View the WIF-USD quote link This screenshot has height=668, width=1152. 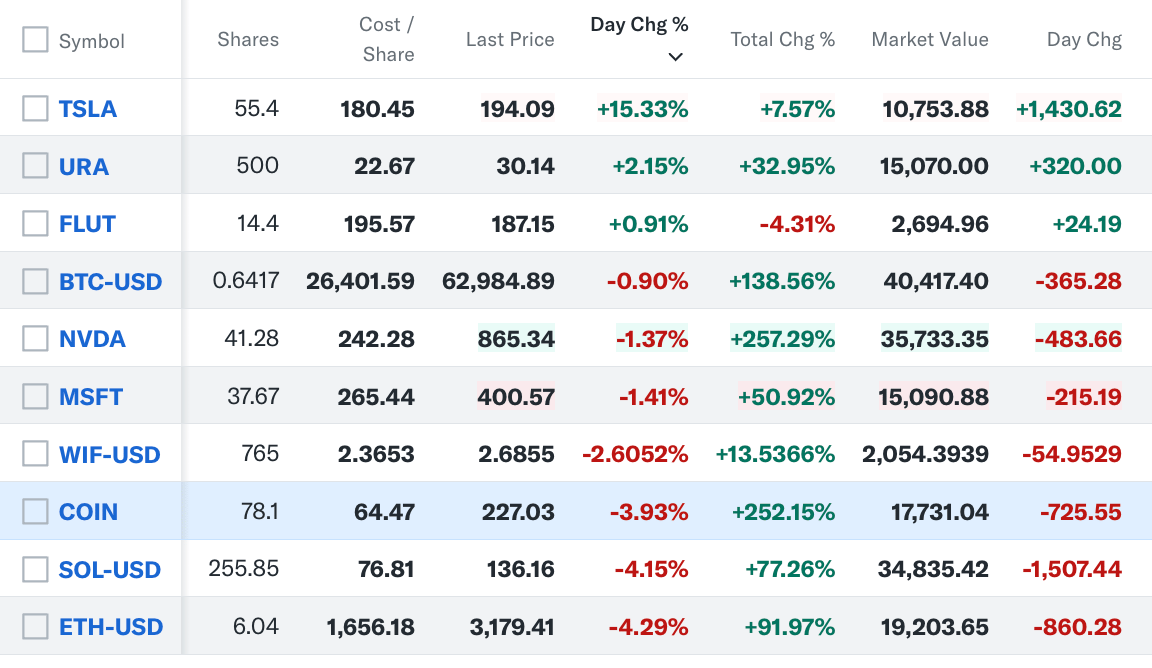point(110,455)
